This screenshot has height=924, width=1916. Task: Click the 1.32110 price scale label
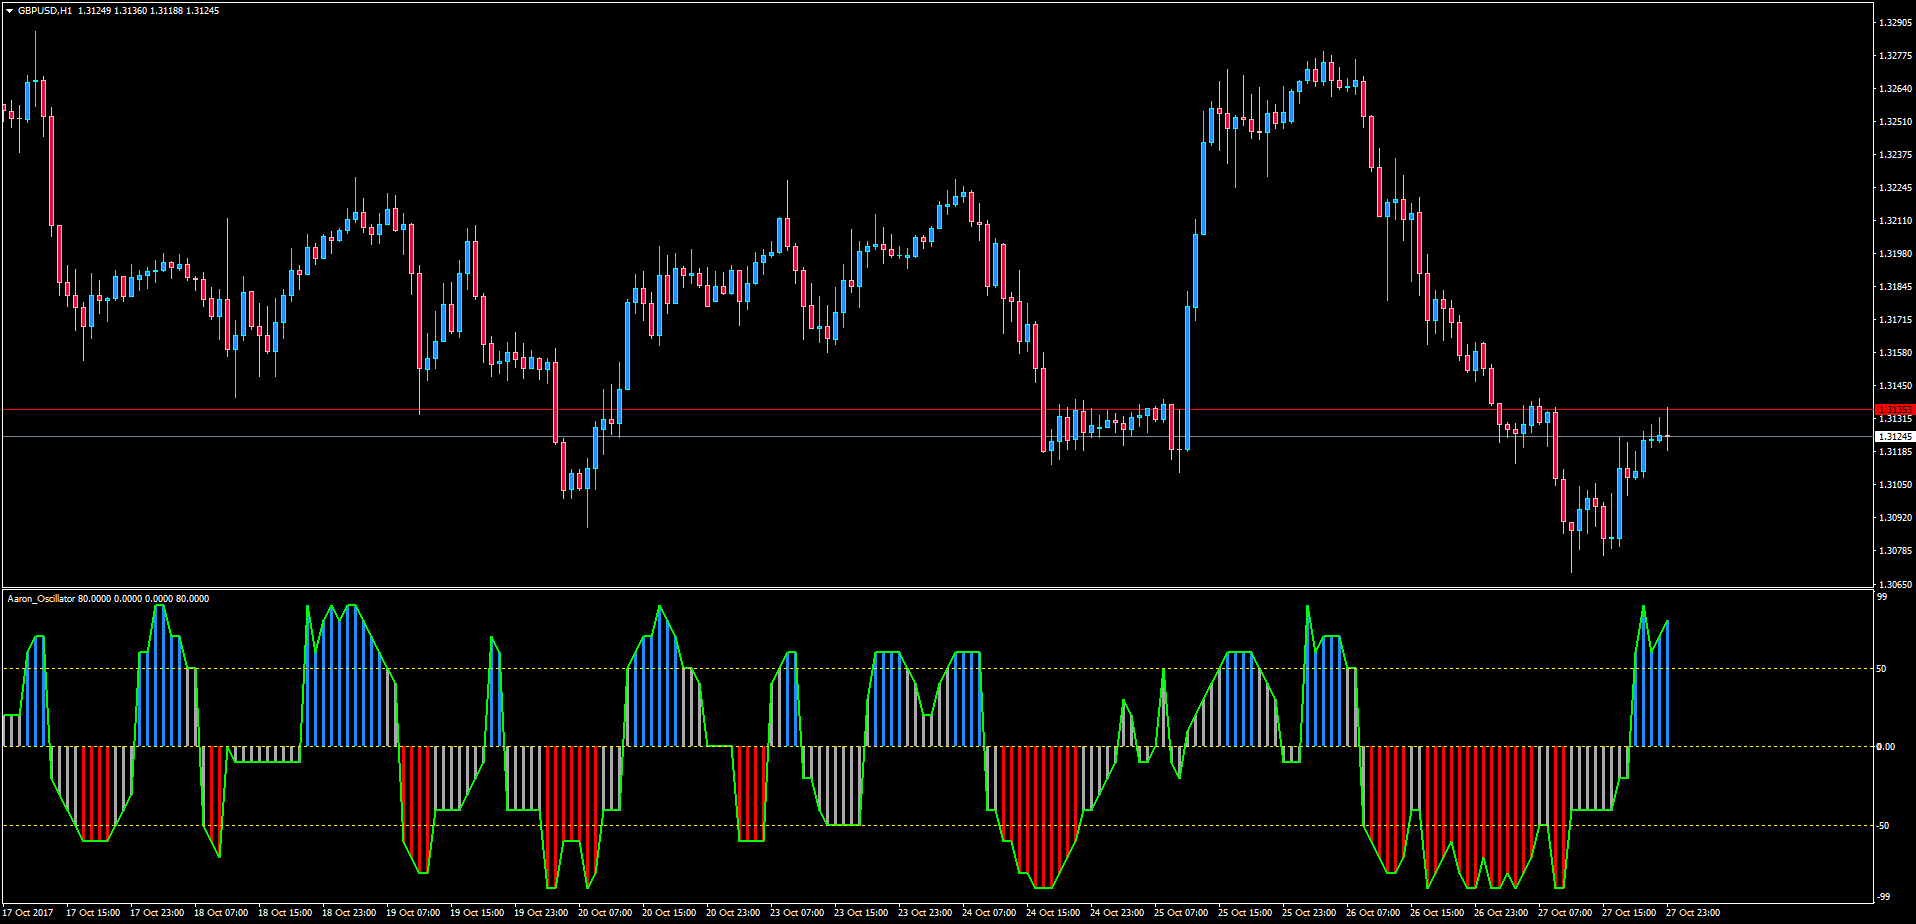1895,220
